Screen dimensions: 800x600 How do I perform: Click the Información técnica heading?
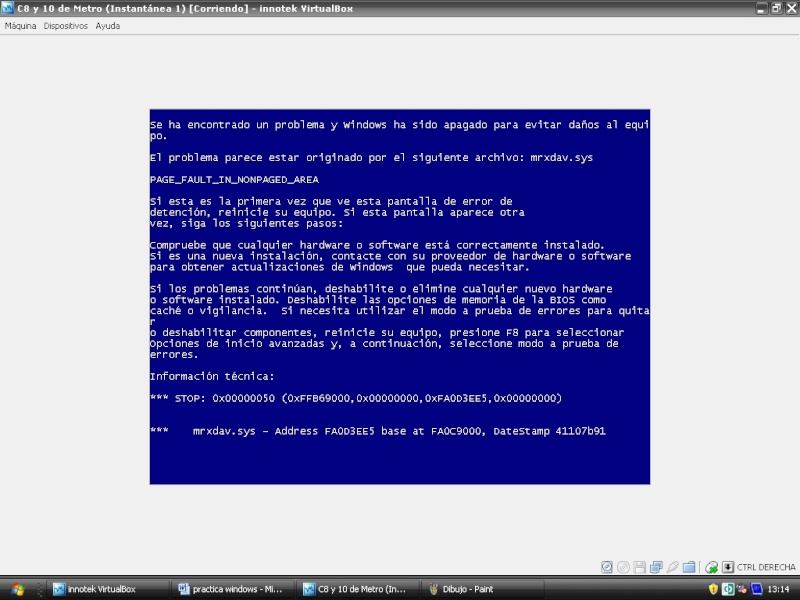tap(212, 377)
